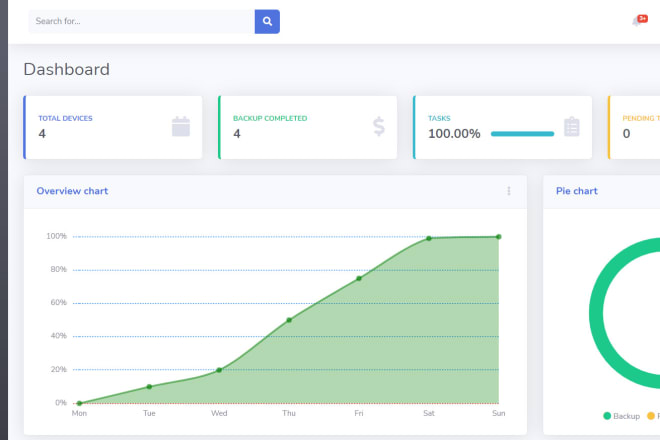660x440 pixels.
Task: Click the '60%' y-axis label
Action: pos(59,303)
